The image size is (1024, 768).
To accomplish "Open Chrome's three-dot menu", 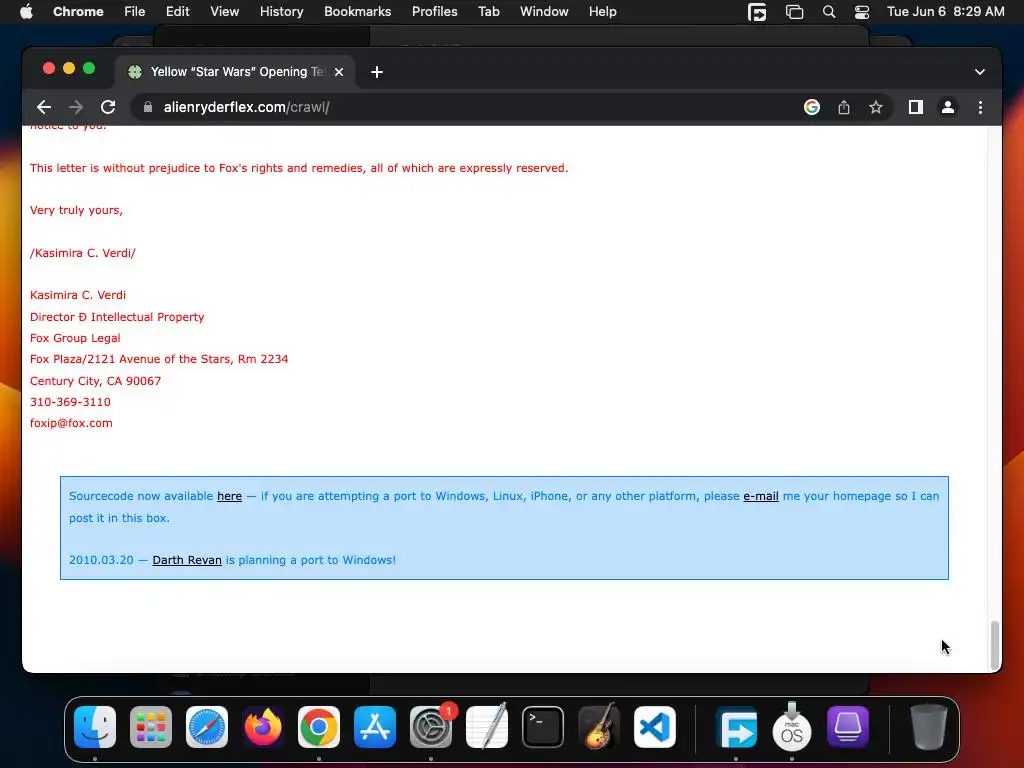I will [x=980, y=107].
